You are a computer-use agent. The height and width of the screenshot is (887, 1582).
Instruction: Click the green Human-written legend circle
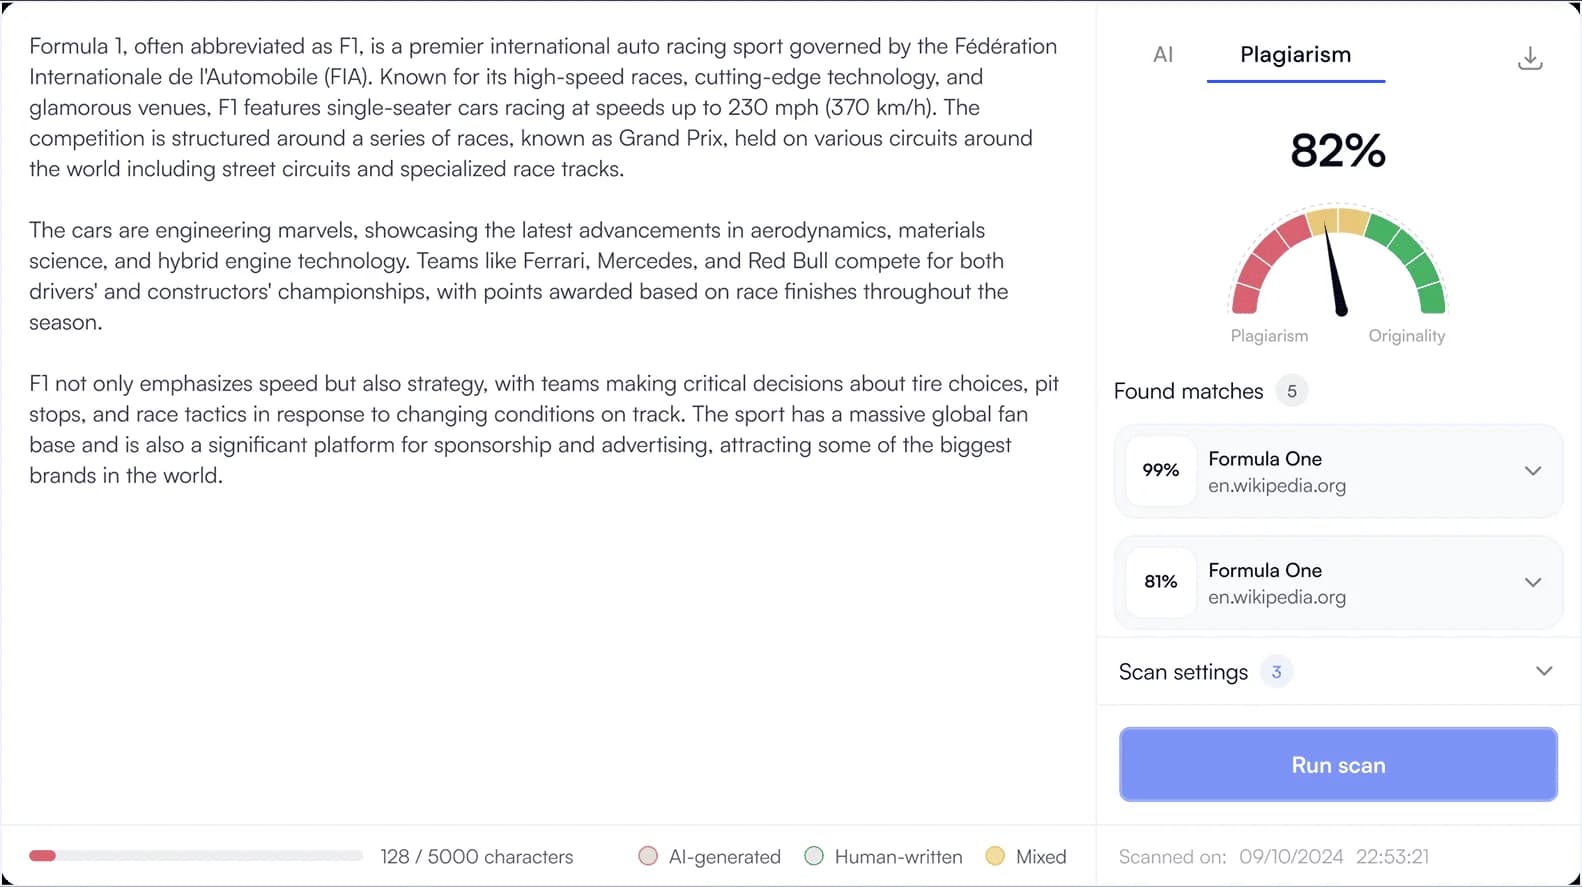[814, 856]
